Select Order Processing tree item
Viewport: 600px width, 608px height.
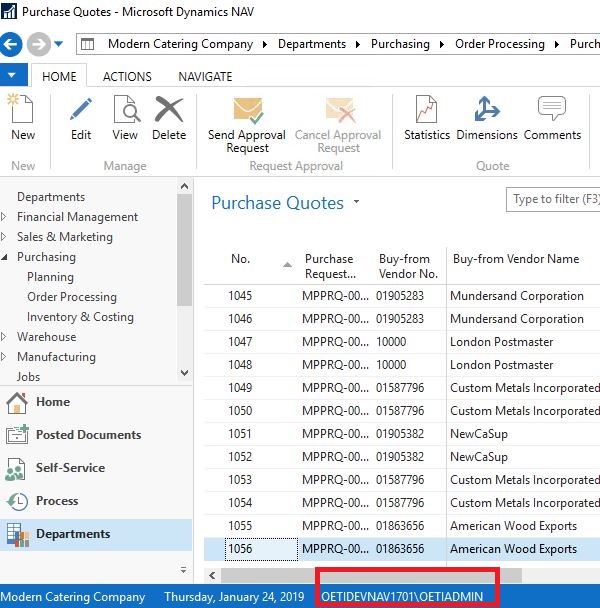click(72, 297)
